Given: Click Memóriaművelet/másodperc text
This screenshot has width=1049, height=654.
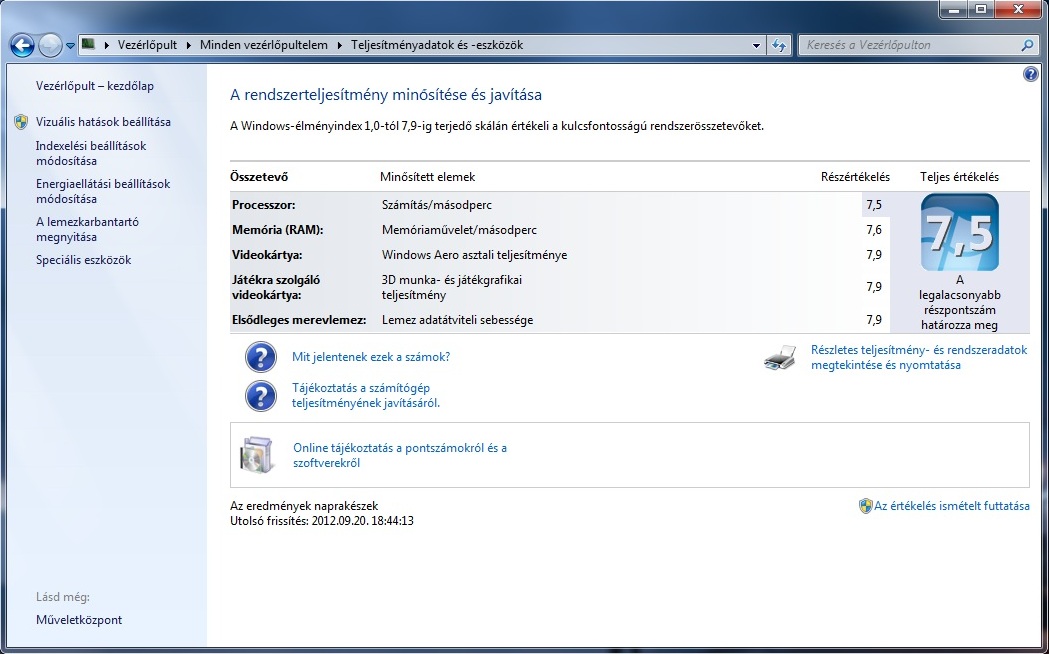Looking at the screenshot, I should click(x=460, y=229).
